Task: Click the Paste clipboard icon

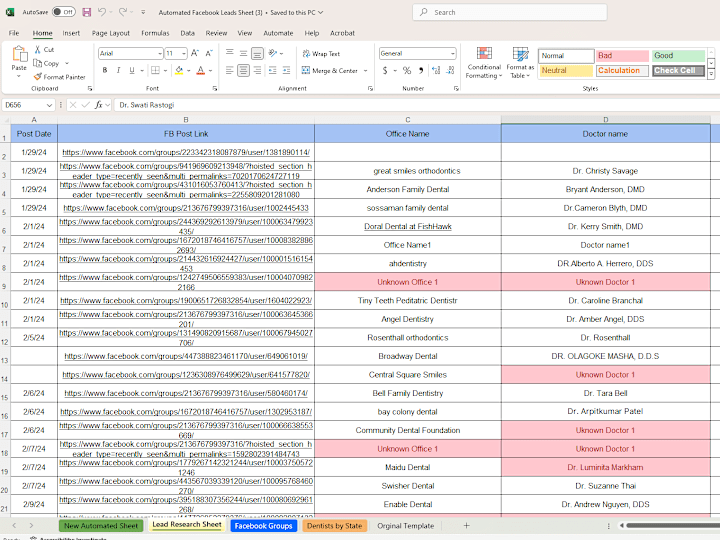Action: click(x=19, y=54)
